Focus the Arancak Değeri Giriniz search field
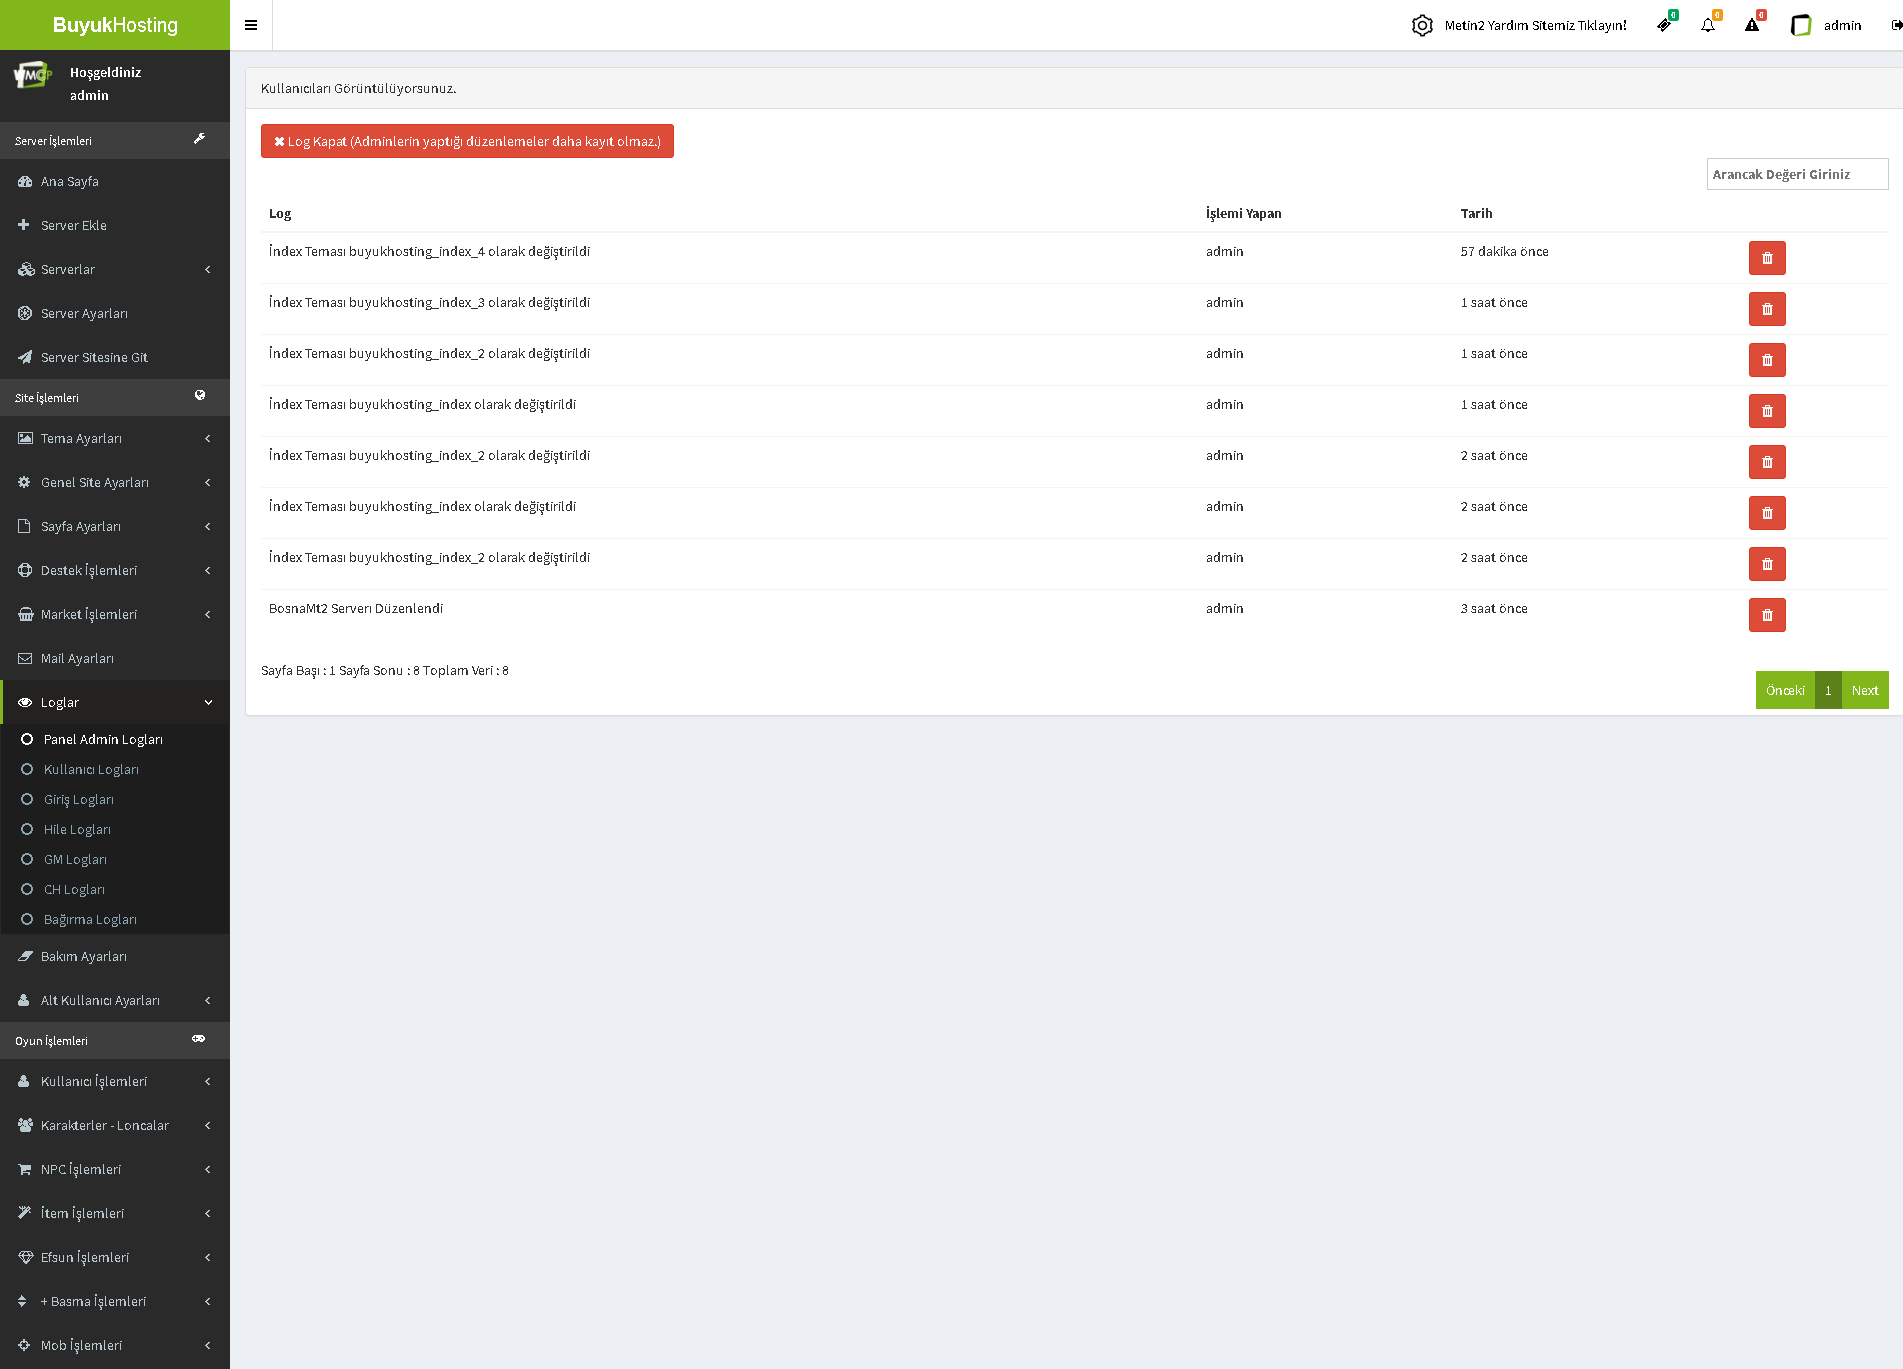Screen dimensions: 1903x1369 [x=1797, y=174]
